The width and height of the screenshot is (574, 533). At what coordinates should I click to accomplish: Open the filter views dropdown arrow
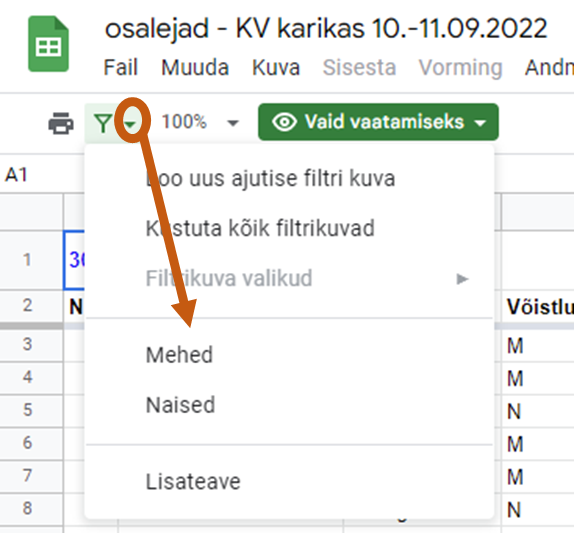tap(130, 124)
